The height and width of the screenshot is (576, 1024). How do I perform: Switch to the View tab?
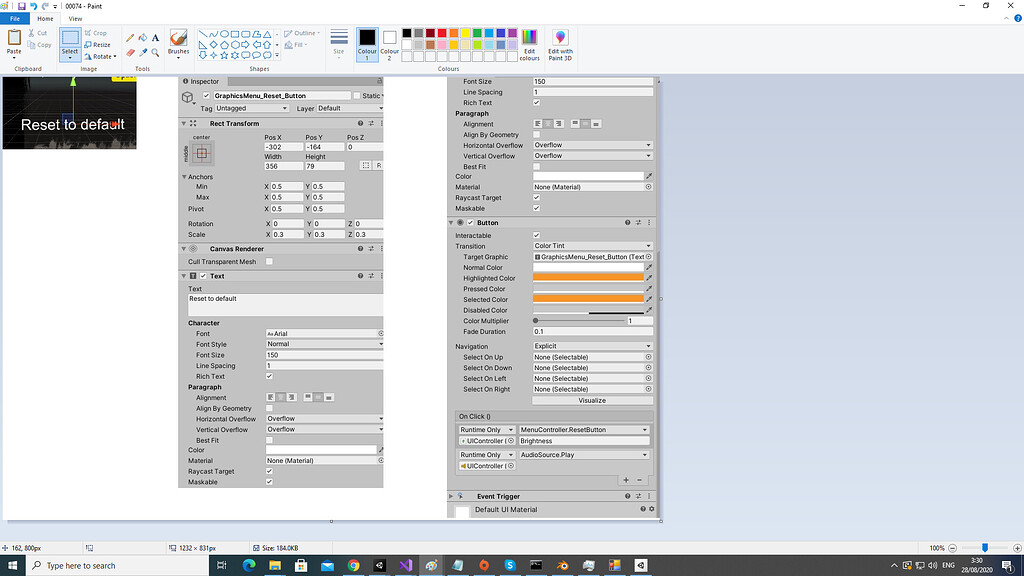[x=75, y=18]
